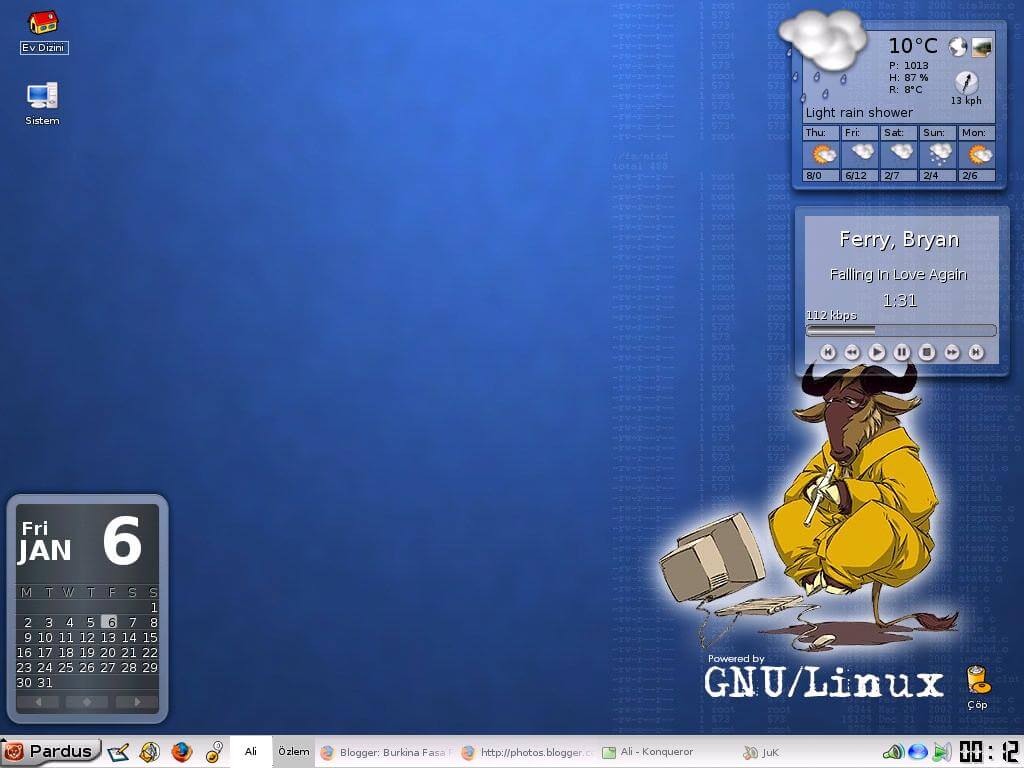Select the Sat forecast cloud icon
The width and height of the screenshot is (1024, 768).
901,153
